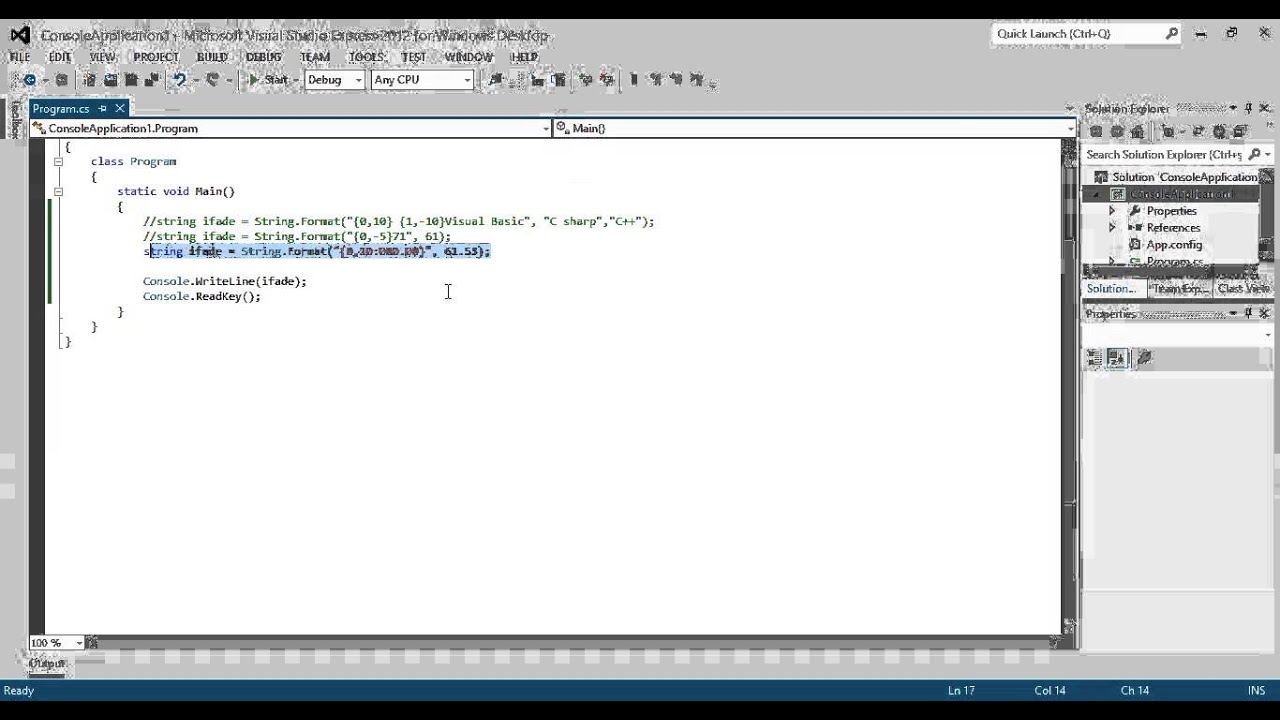Viewport: 1280px width, 720px height.
Task: Open the DEBUG menu
Action: 264,57
